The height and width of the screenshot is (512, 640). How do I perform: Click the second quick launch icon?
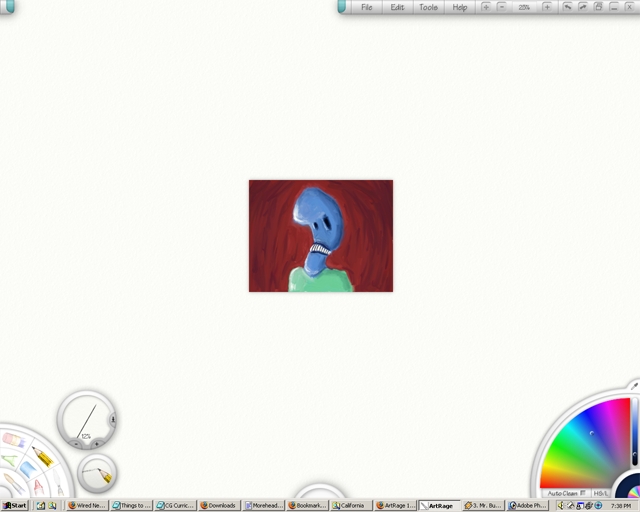(x=52, y=505)
